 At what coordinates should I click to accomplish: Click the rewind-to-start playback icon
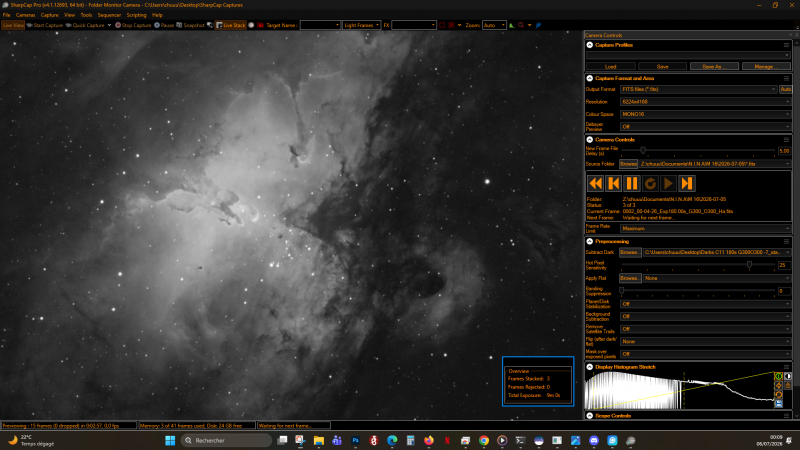tap(595, 183)
